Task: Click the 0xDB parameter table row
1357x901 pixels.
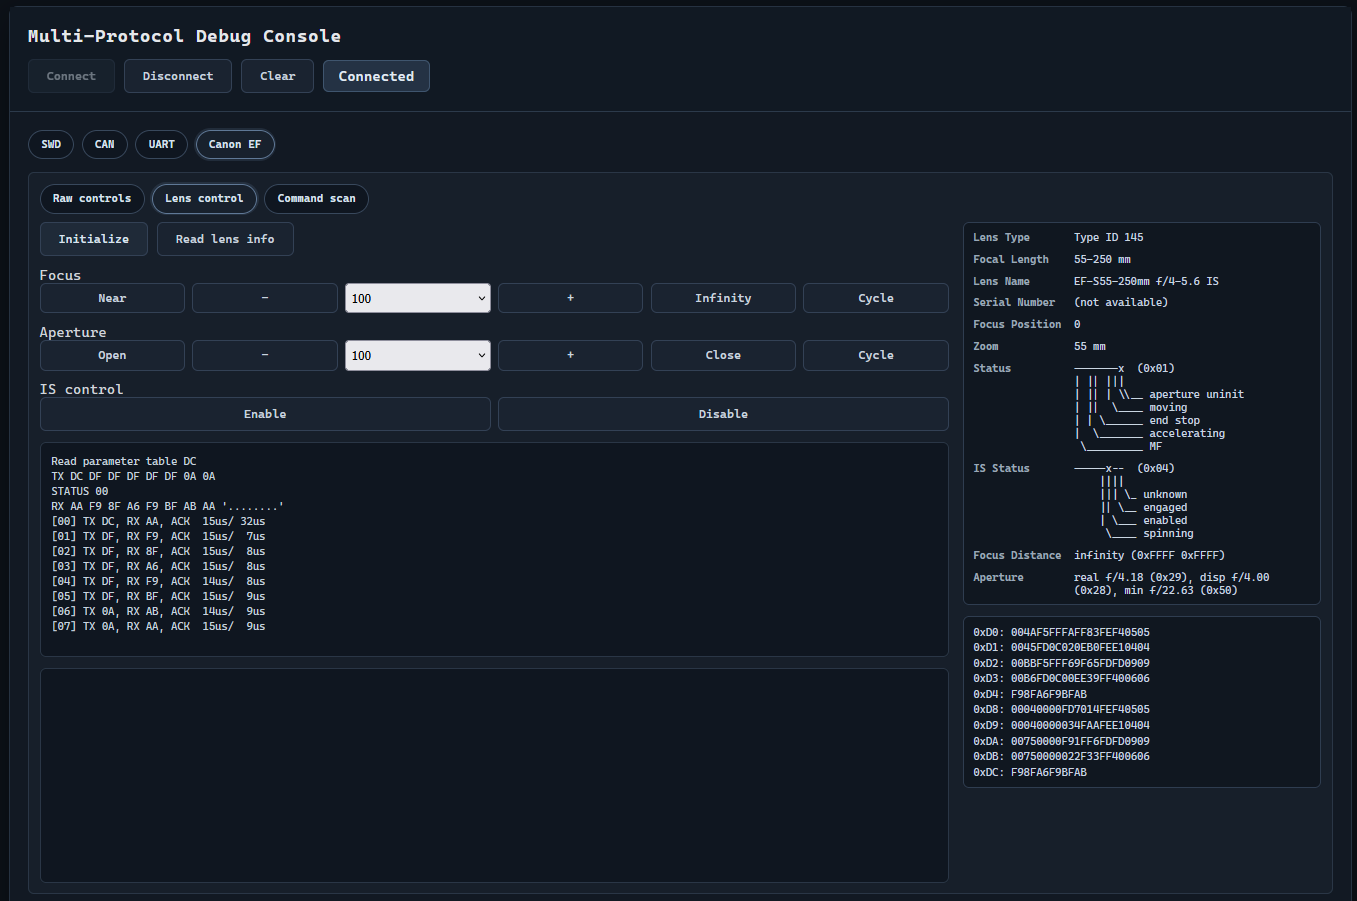Action: point(1061,757)
